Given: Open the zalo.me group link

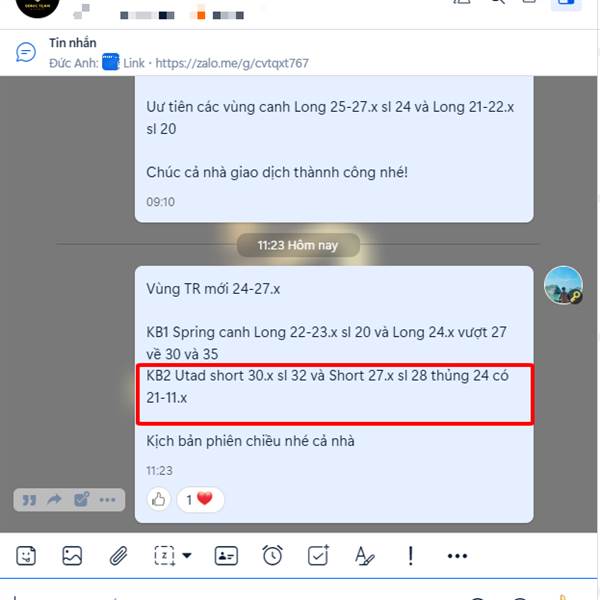Looking at the screenshot, I should pyautogui.click(x=232, y=63).
